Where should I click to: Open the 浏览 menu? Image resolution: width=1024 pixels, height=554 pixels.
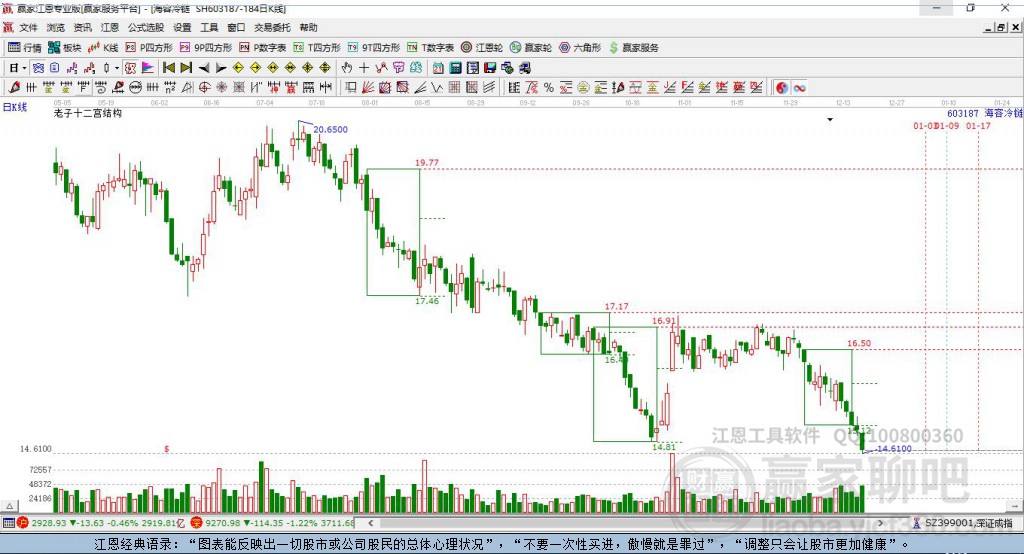56,27
